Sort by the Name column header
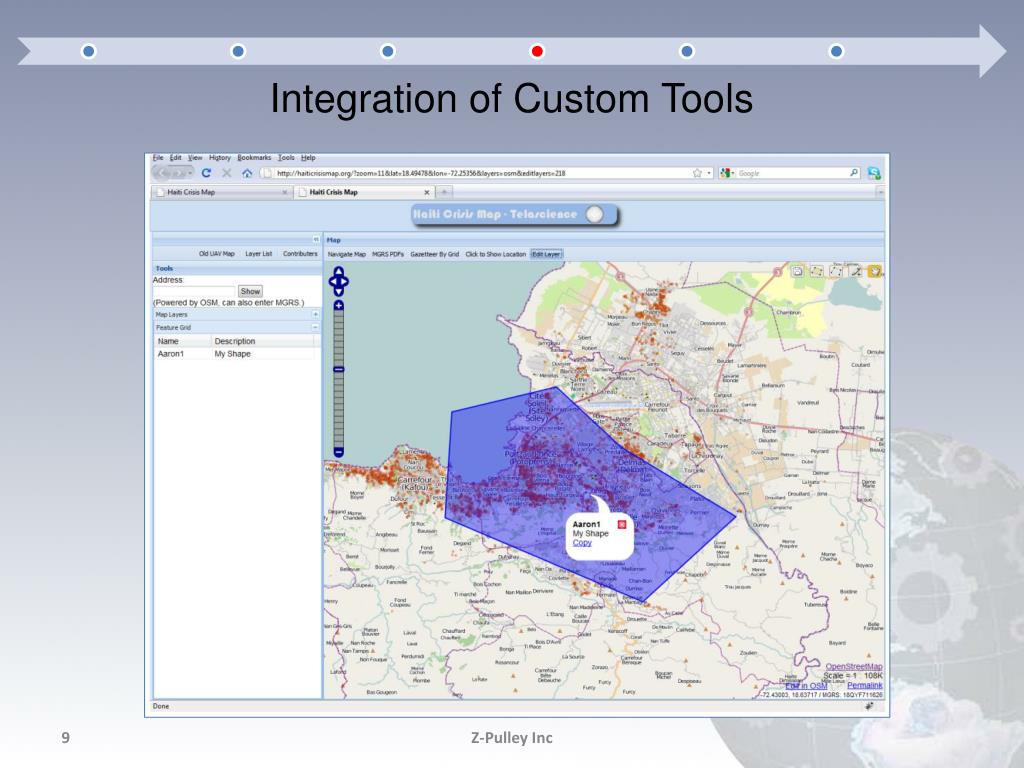Image resolution: width=1024 pixels, height=768 pixels. point(183,341)
